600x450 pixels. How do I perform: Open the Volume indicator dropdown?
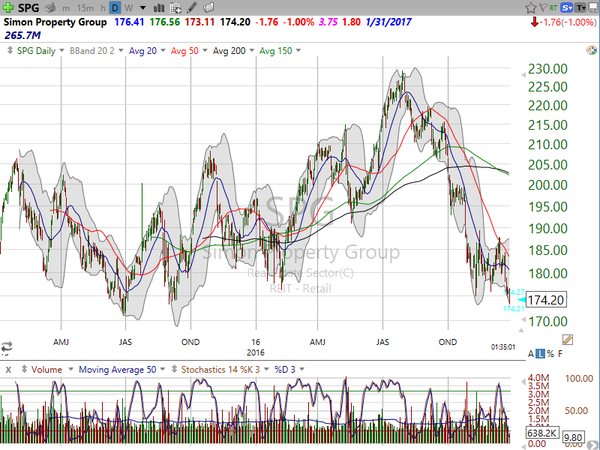[x=70, y=369]
